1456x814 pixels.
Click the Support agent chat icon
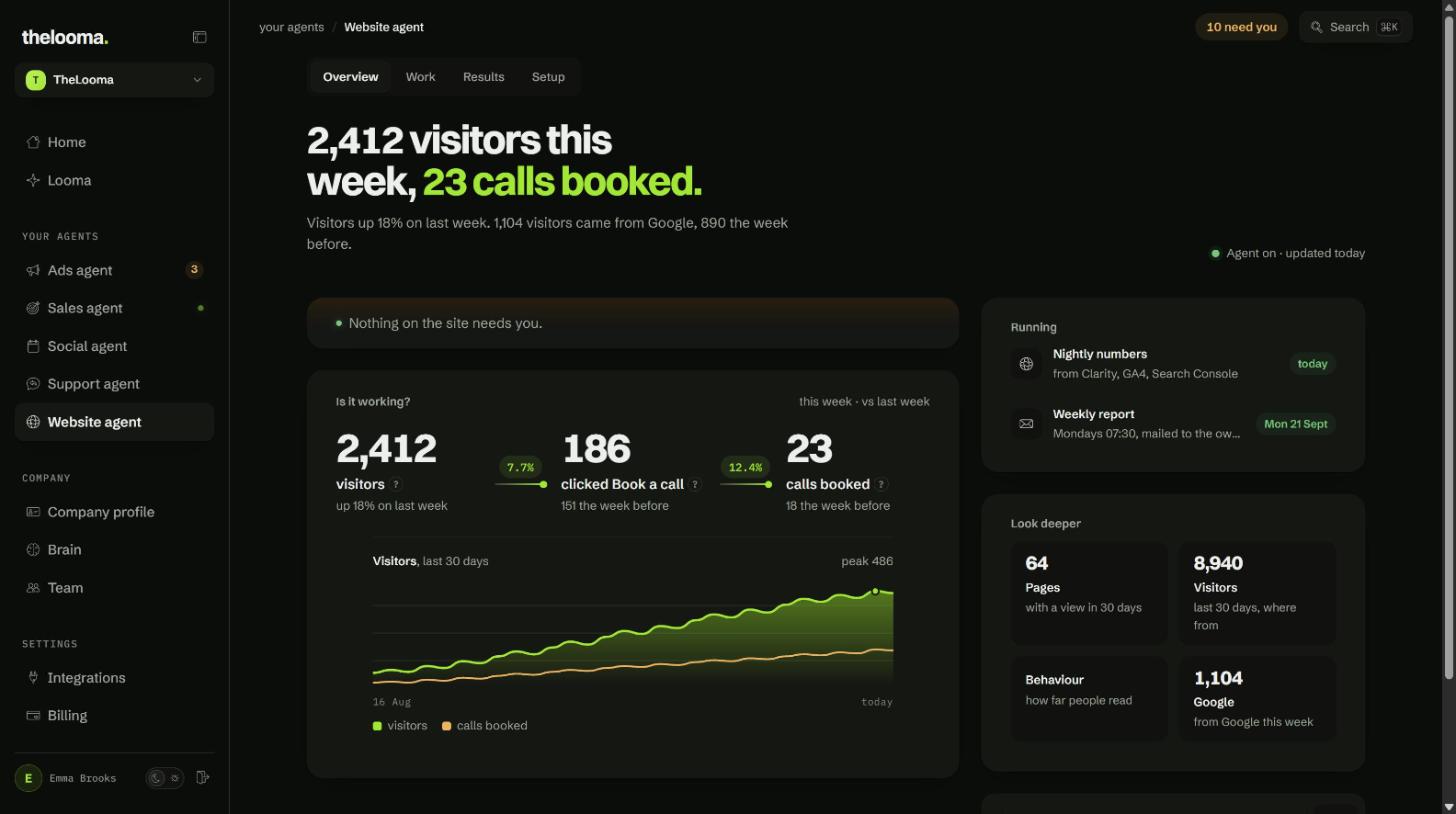(33, 384)
